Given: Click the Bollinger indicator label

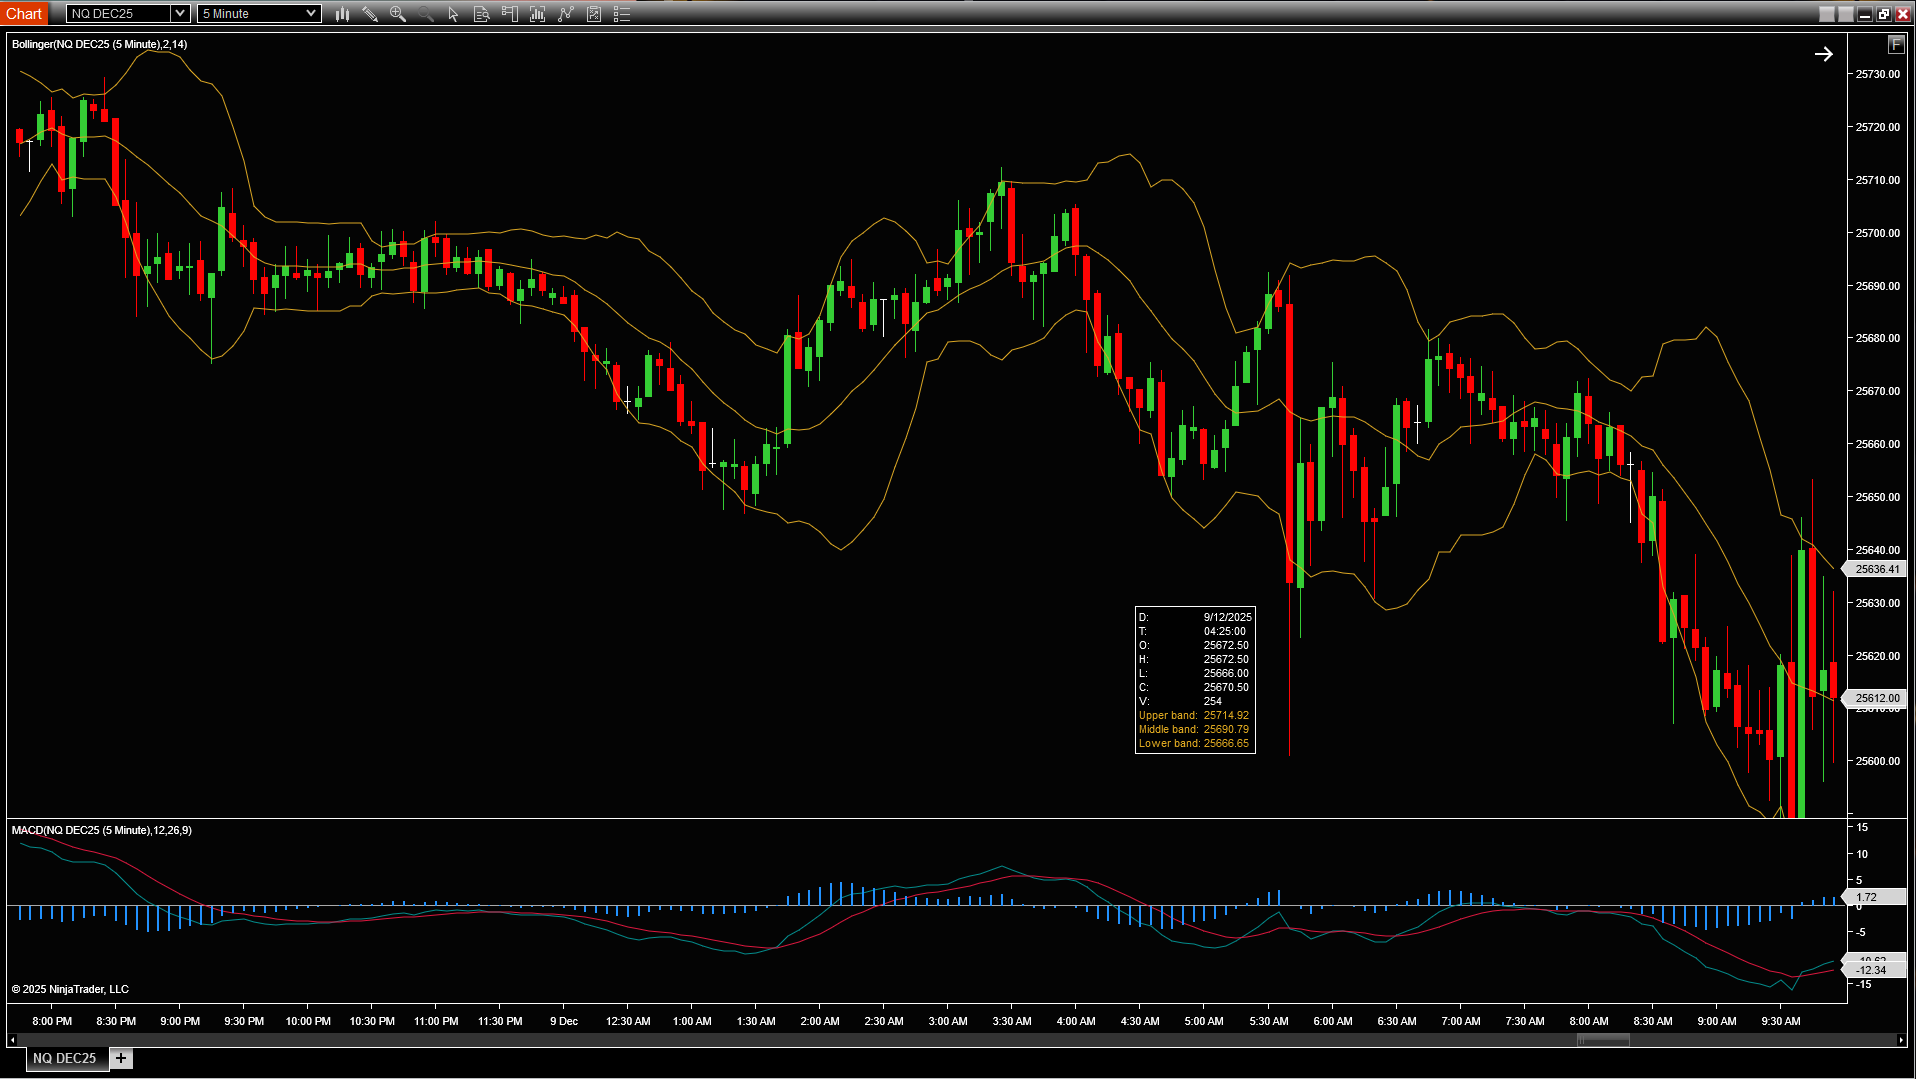Looking at the screenshot, I should point(99,44).
